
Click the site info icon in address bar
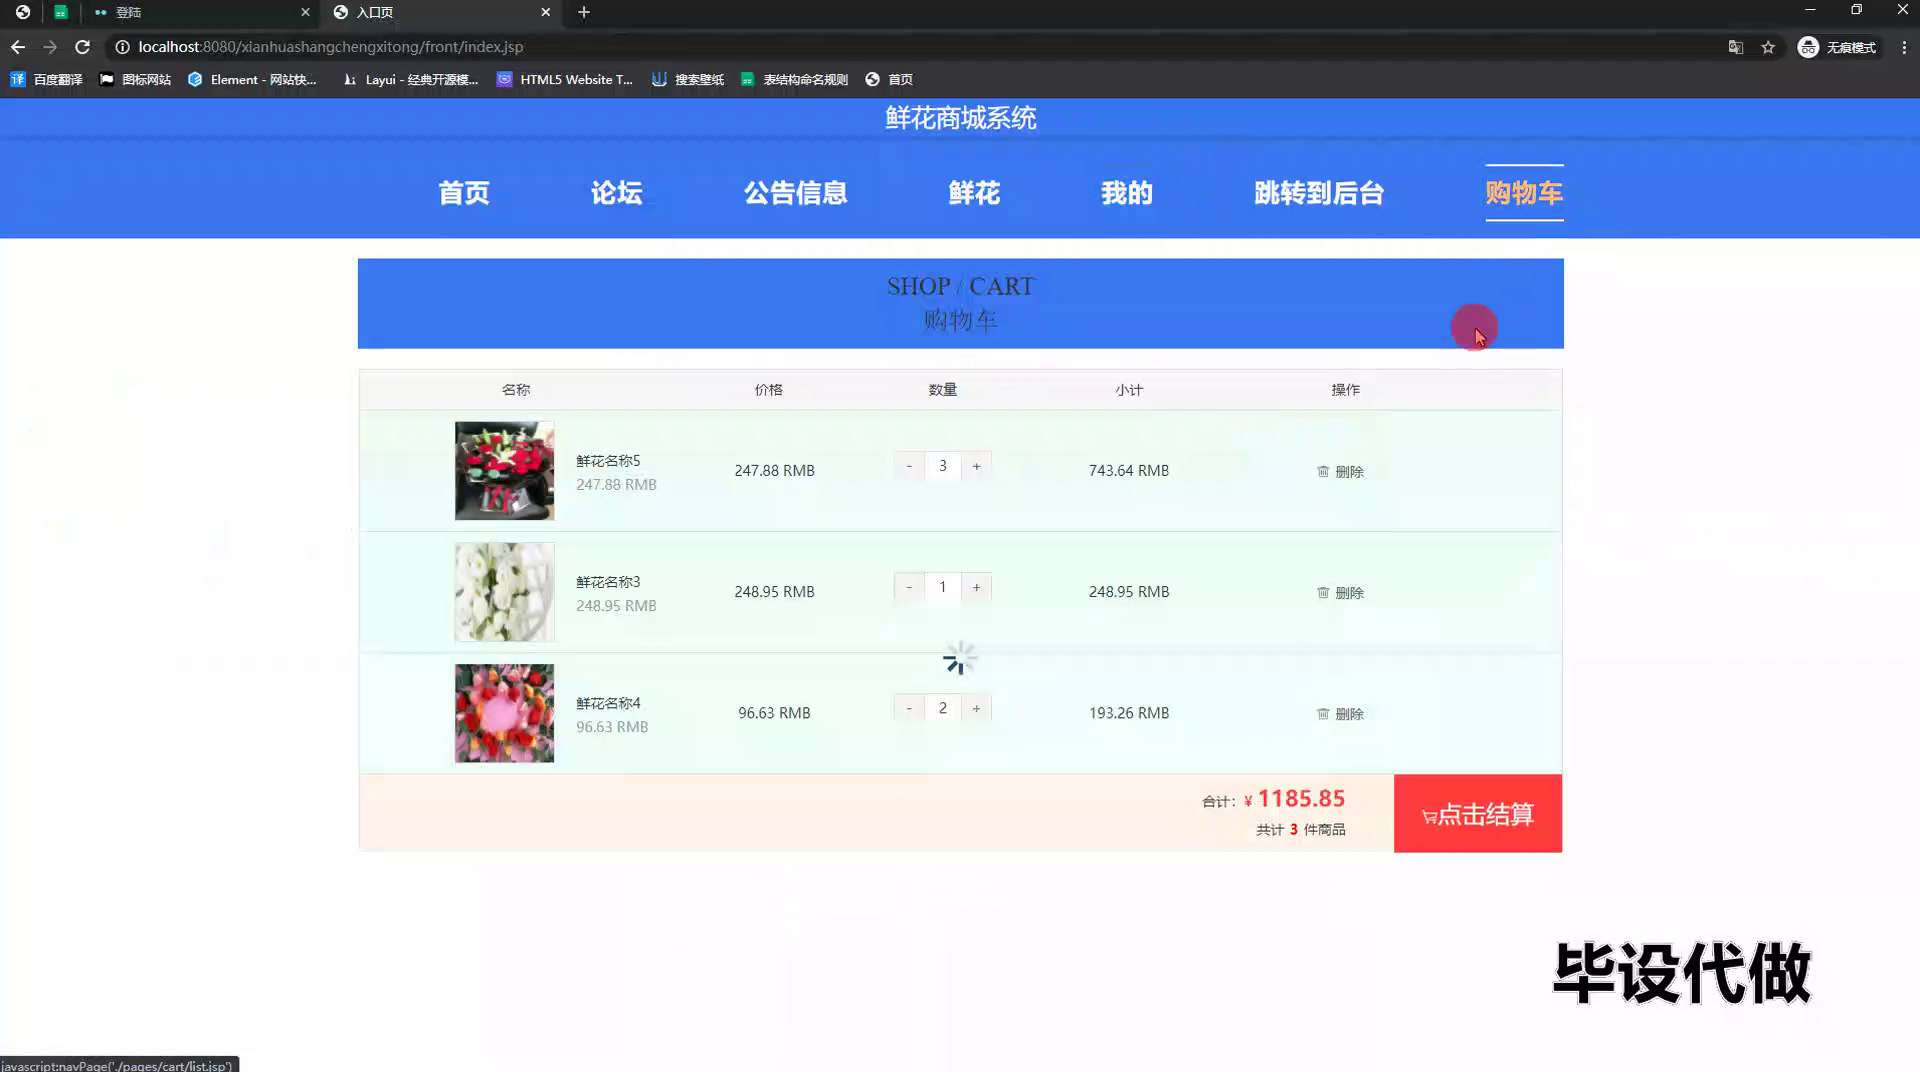[122, 47]
